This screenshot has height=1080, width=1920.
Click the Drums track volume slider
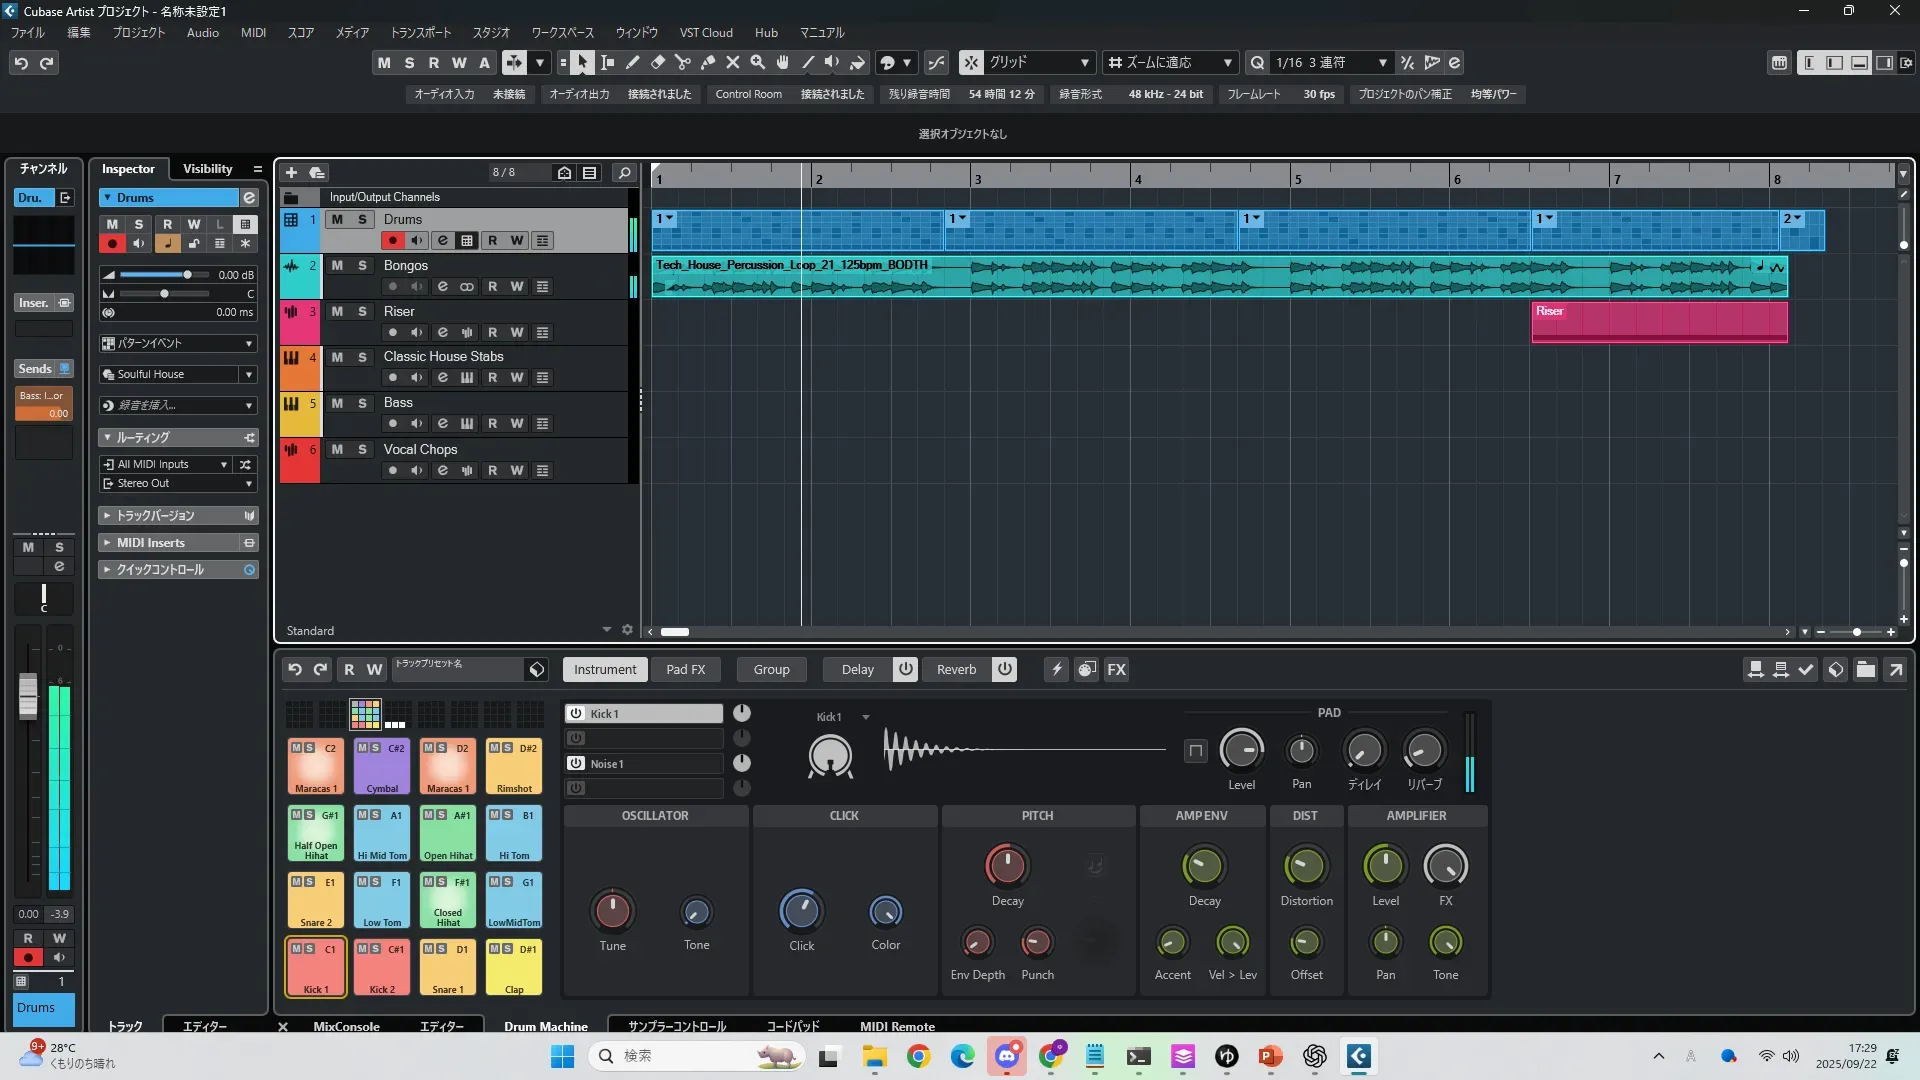[x=187, y=275]
